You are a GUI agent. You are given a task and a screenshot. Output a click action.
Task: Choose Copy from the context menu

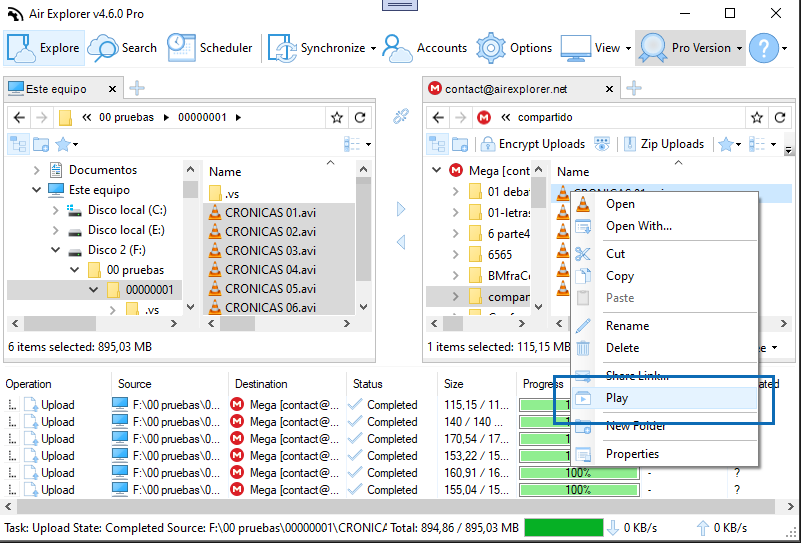pos(664,276)
